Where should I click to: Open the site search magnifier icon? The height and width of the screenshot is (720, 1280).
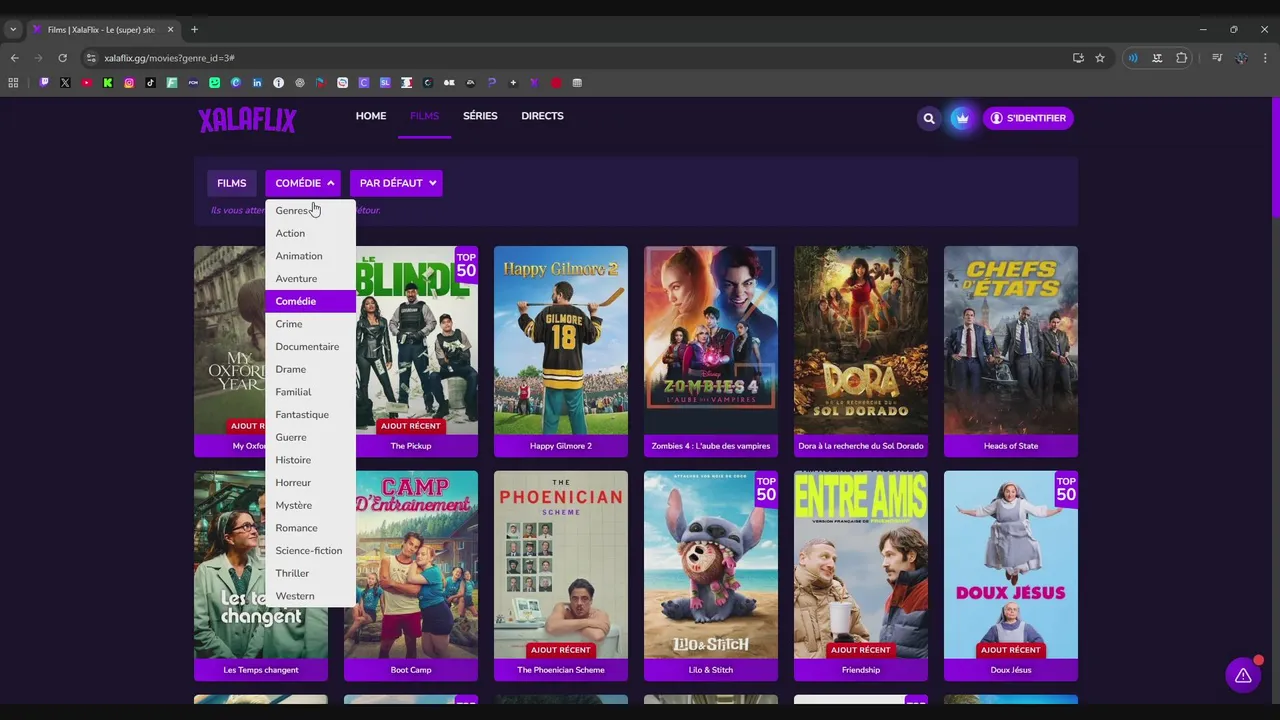click(929, 118)
